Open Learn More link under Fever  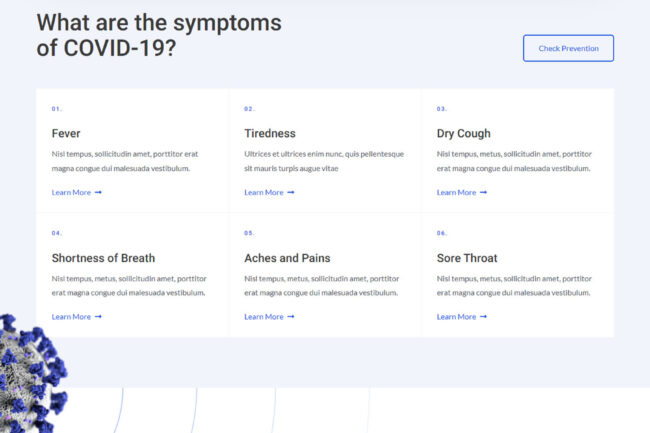click(76, 192)
